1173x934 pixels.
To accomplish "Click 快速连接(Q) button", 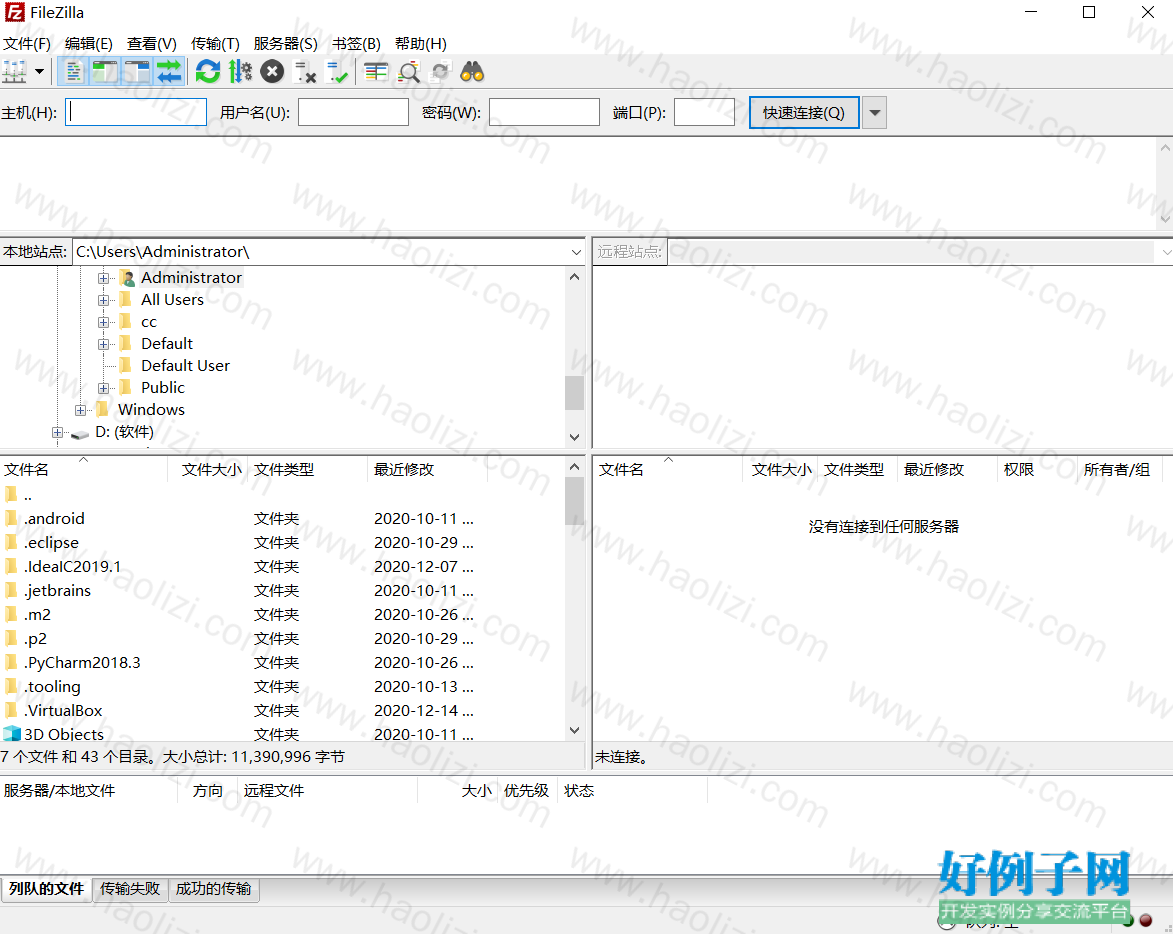I will pyautogui.click(x=803, y=113).
